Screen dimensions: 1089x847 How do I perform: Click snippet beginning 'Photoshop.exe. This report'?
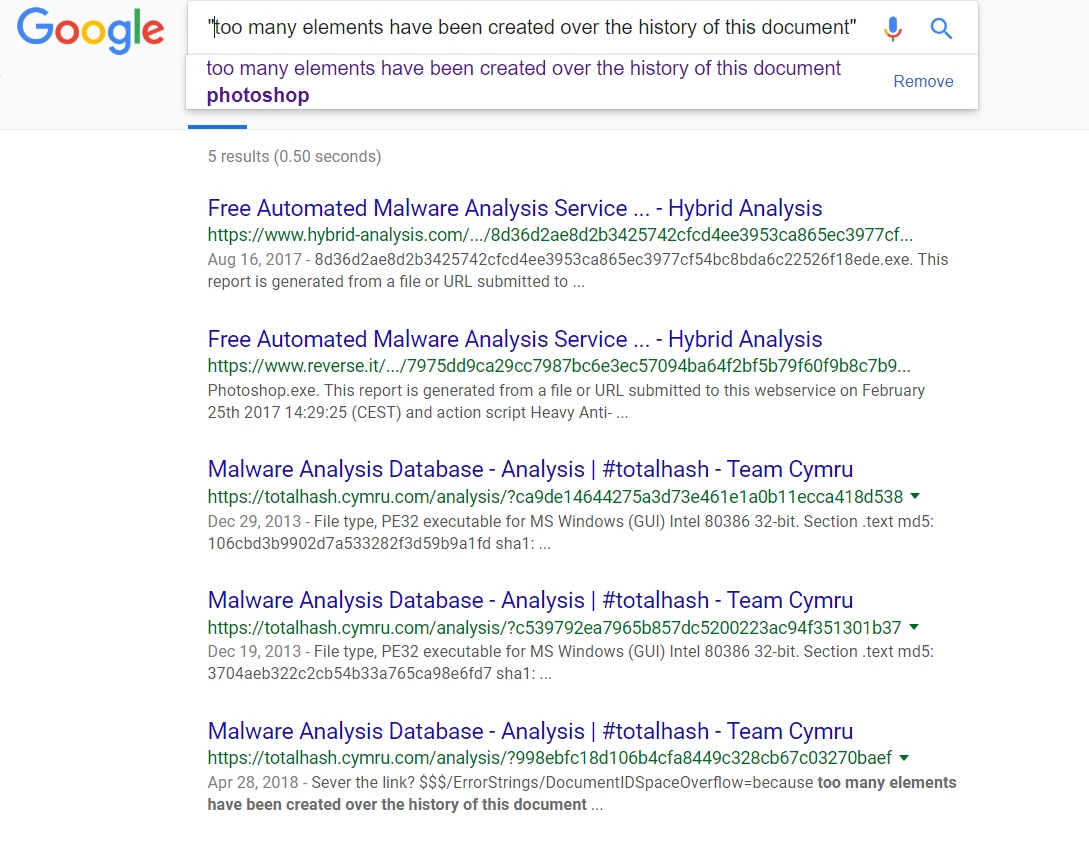566,401
